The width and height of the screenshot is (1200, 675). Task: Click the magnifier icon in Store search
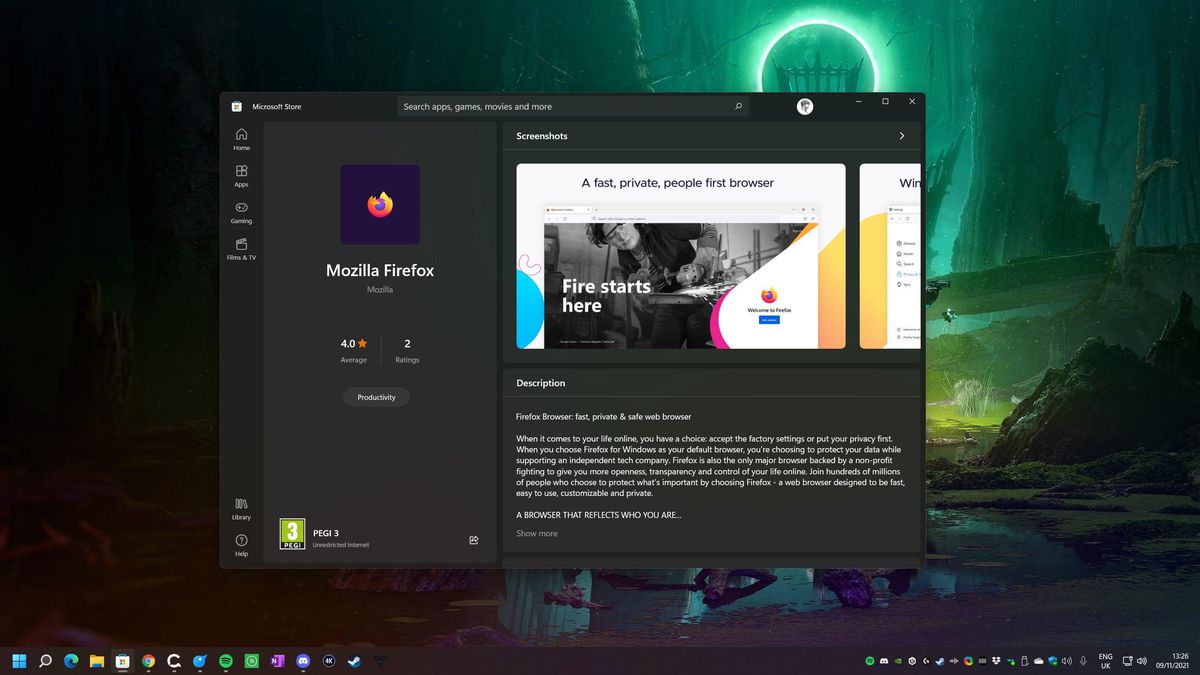click(x=738, y=107)
